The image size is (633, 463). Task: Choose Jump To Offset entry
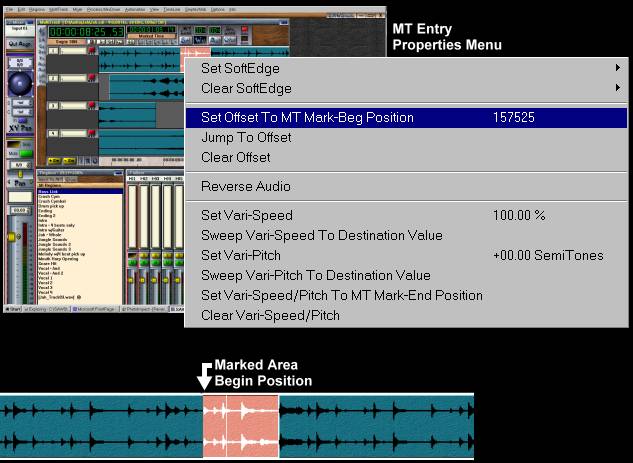click(246, 138)
